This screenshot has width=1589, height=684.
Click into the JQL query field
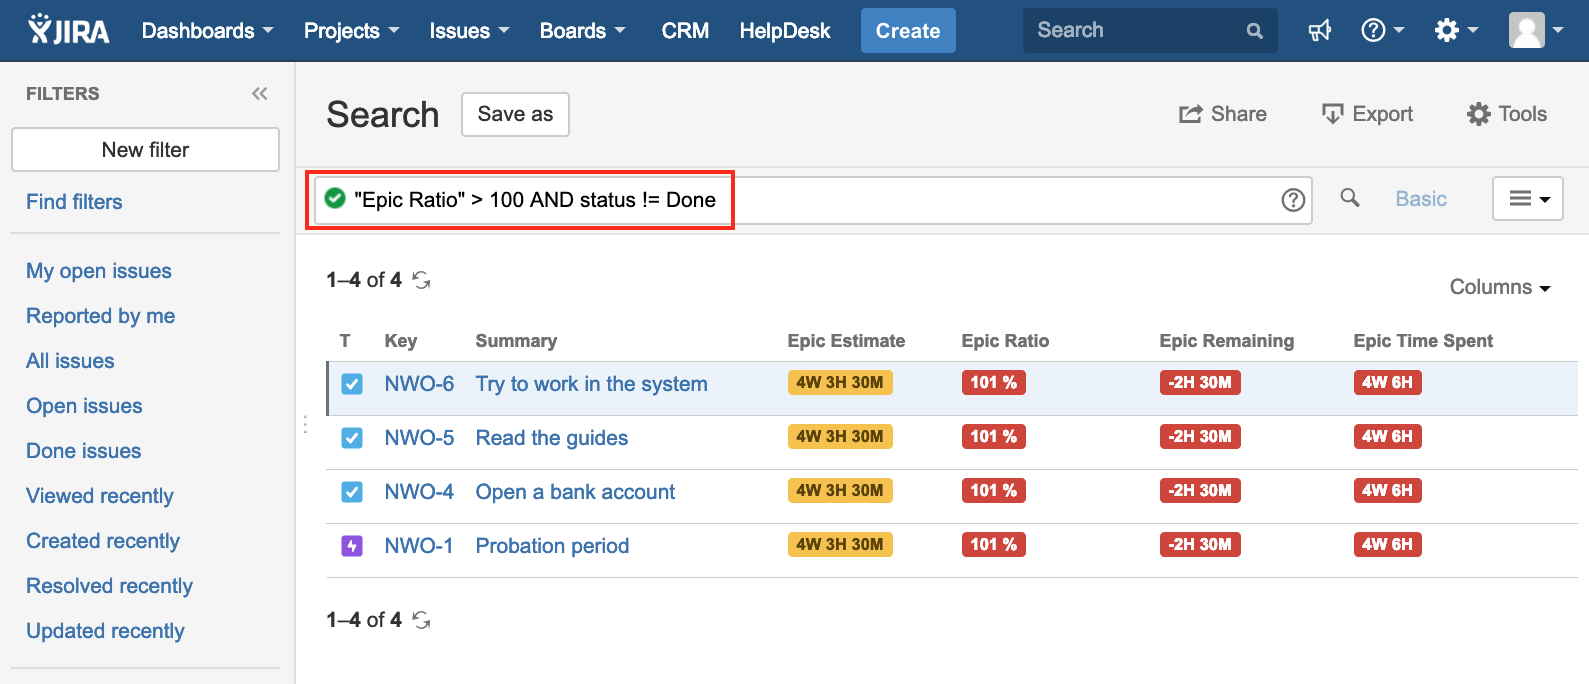[812, 200]
